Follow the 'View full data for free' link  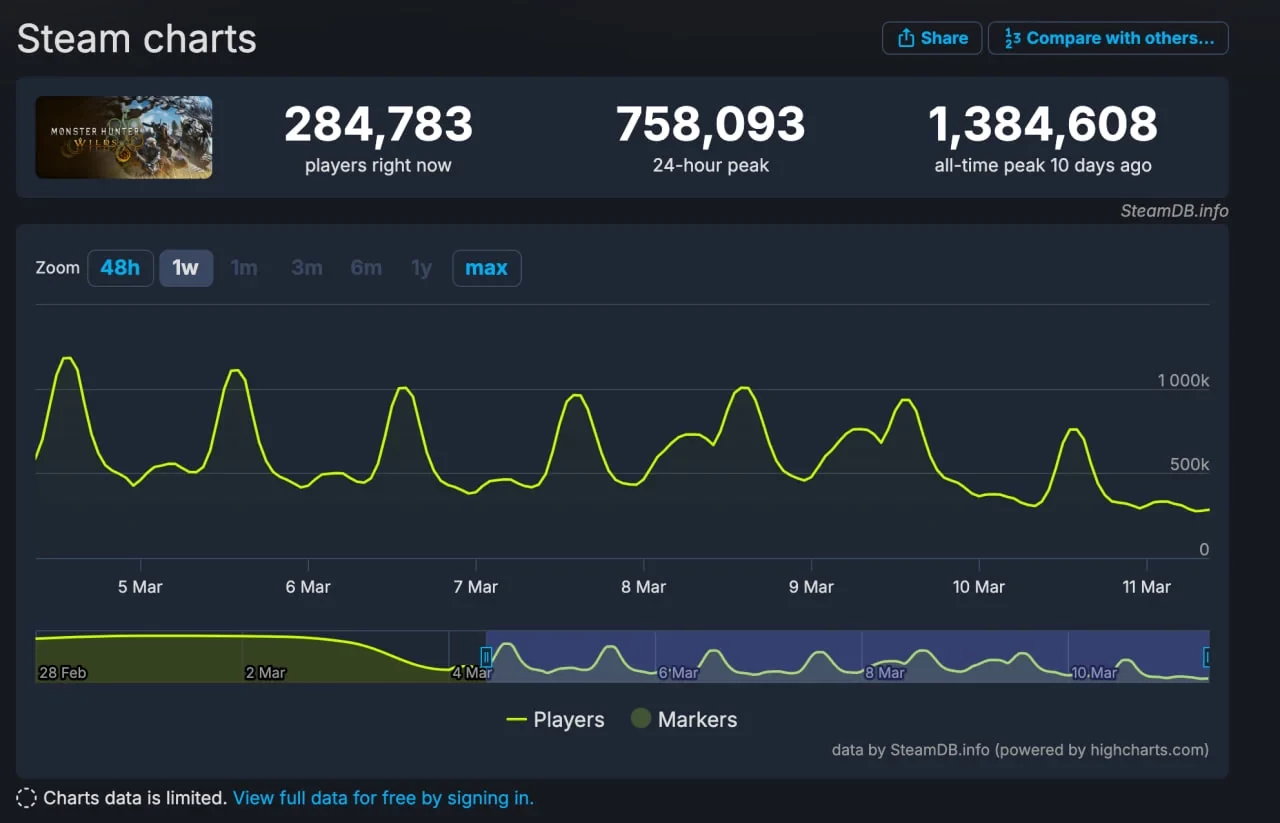point(383,798)
